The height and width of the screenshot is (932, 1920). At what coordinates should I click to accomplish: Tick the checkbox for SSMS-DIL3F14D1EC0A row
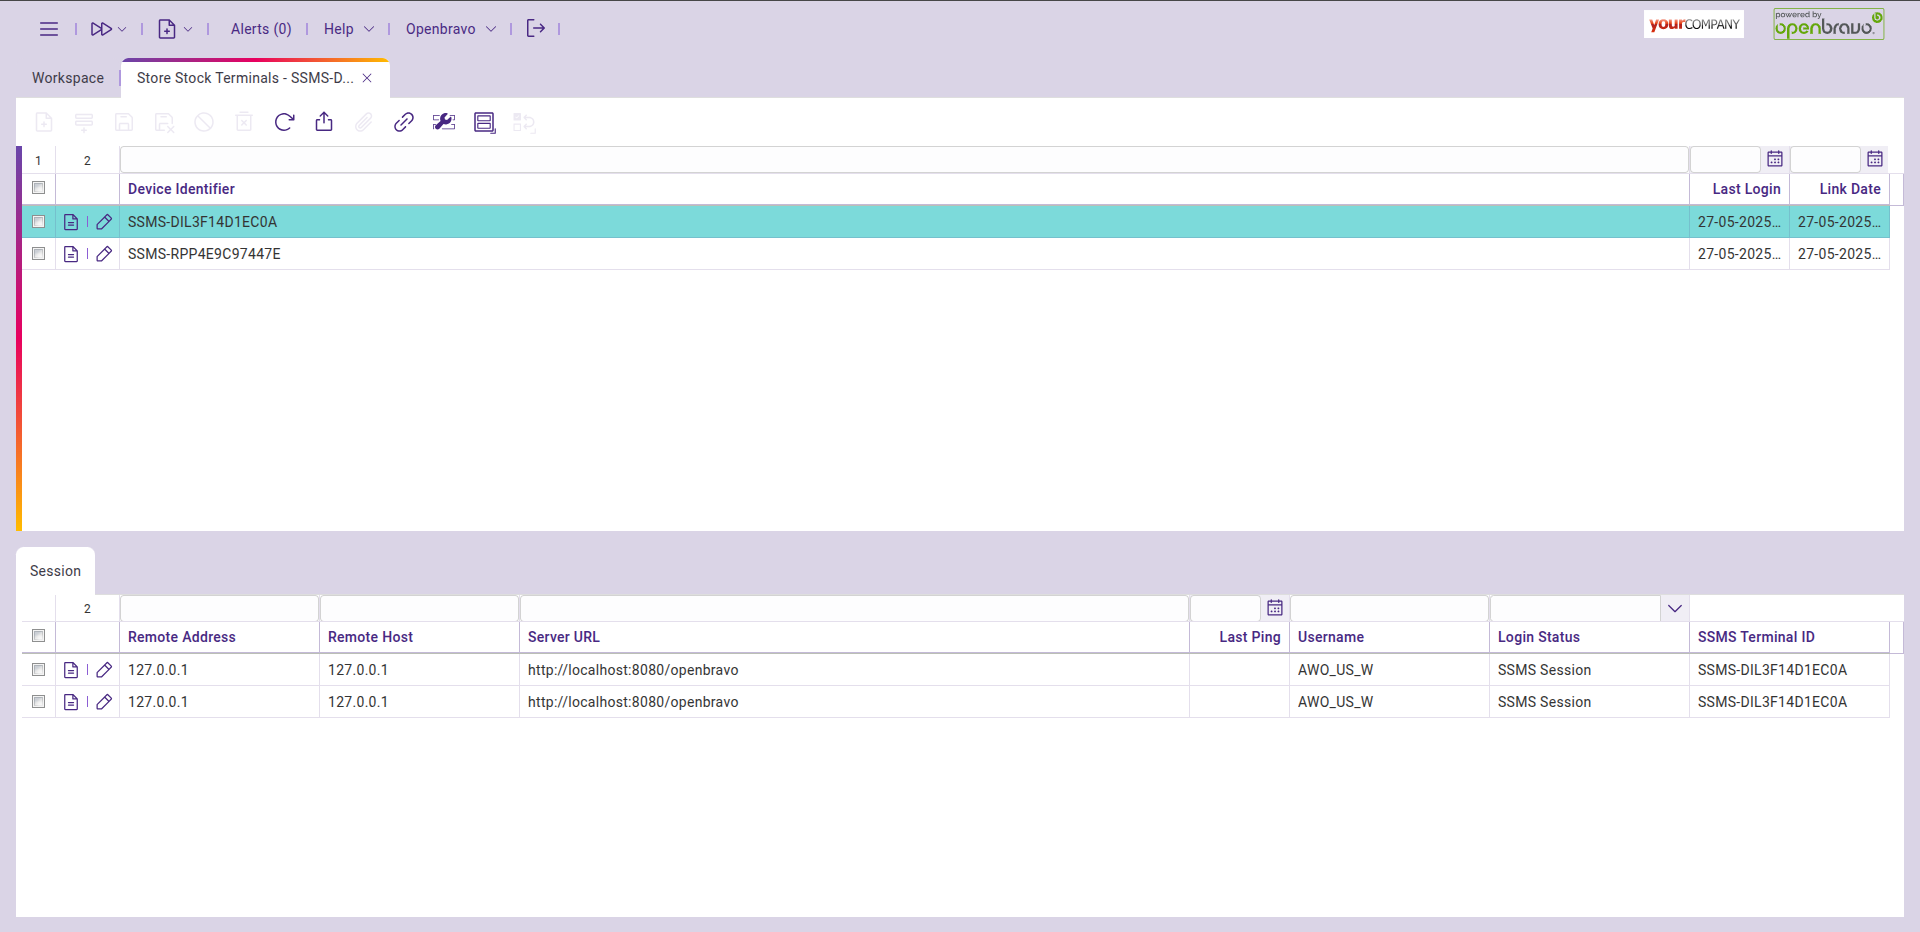click(39, 222)
